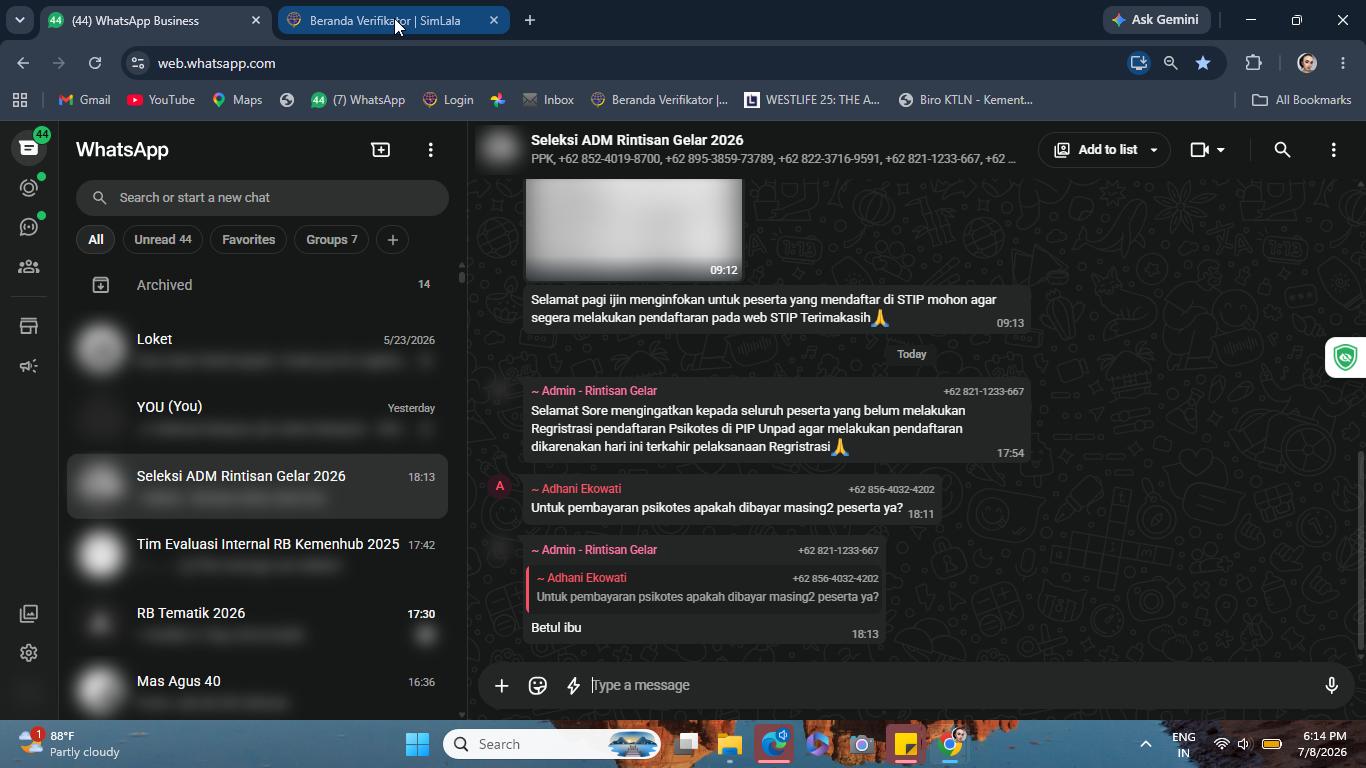Image resolution: width=1366 pixels, height=768 pixels.
Task: Open the Business tools storefront icon
Action: tap(29, 326)
